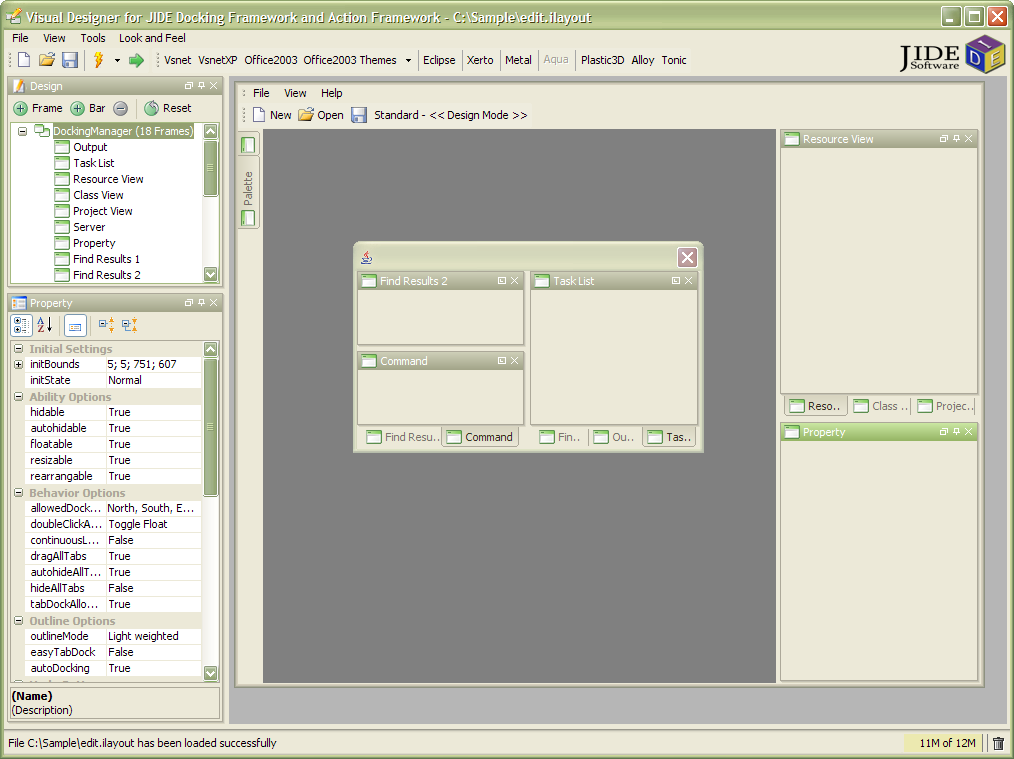Viewport: 1014px width, 759px height.
Task: Switch to the Class .. tab
Action: (x=881, y=406)
